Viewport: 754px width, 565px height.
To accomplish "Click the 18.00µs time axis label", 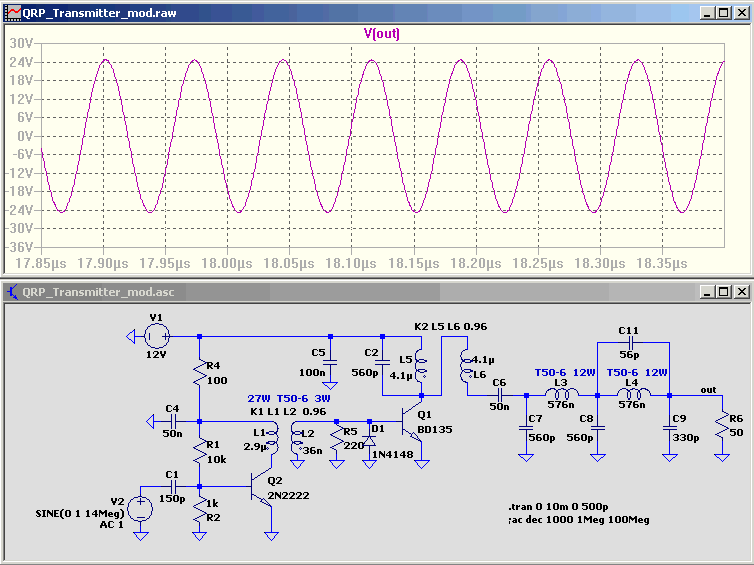I will [x=233, y=262].
